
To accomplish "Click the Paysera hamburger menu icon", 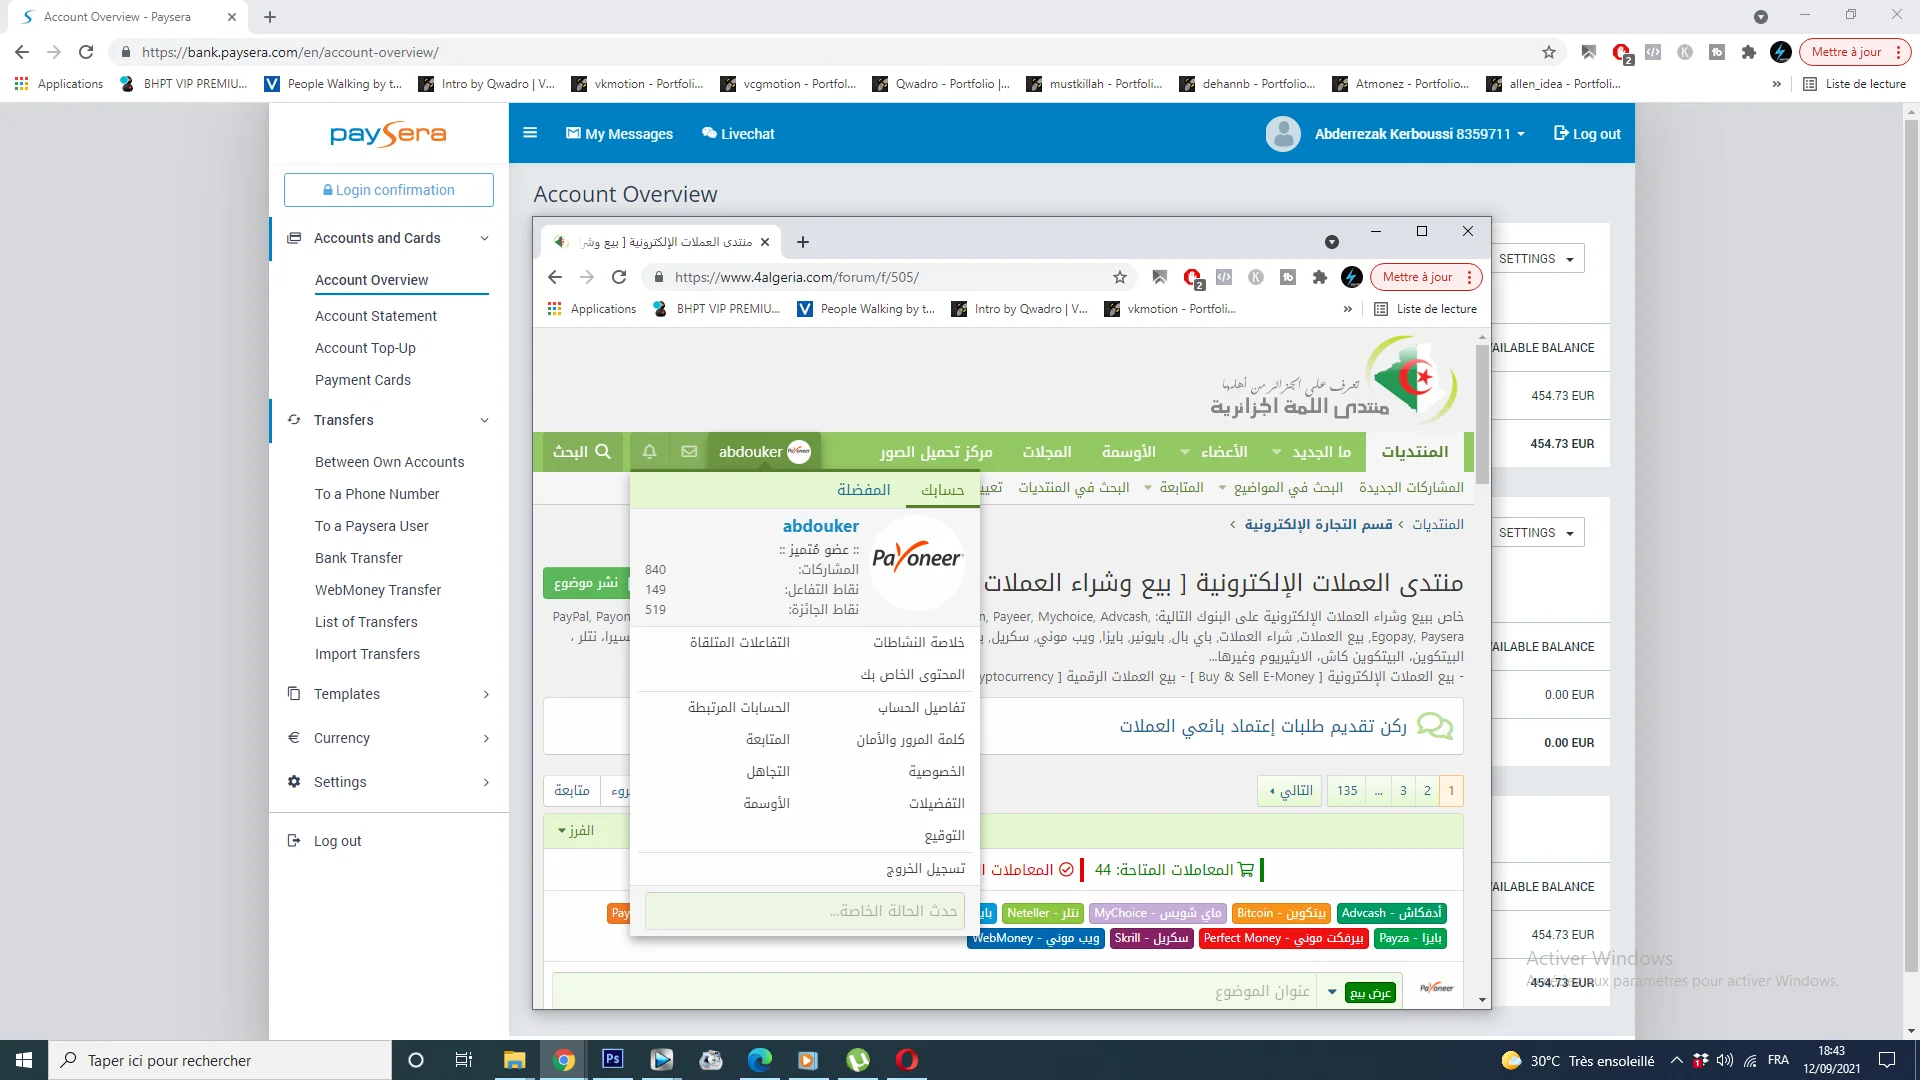I will pos(530,133).
